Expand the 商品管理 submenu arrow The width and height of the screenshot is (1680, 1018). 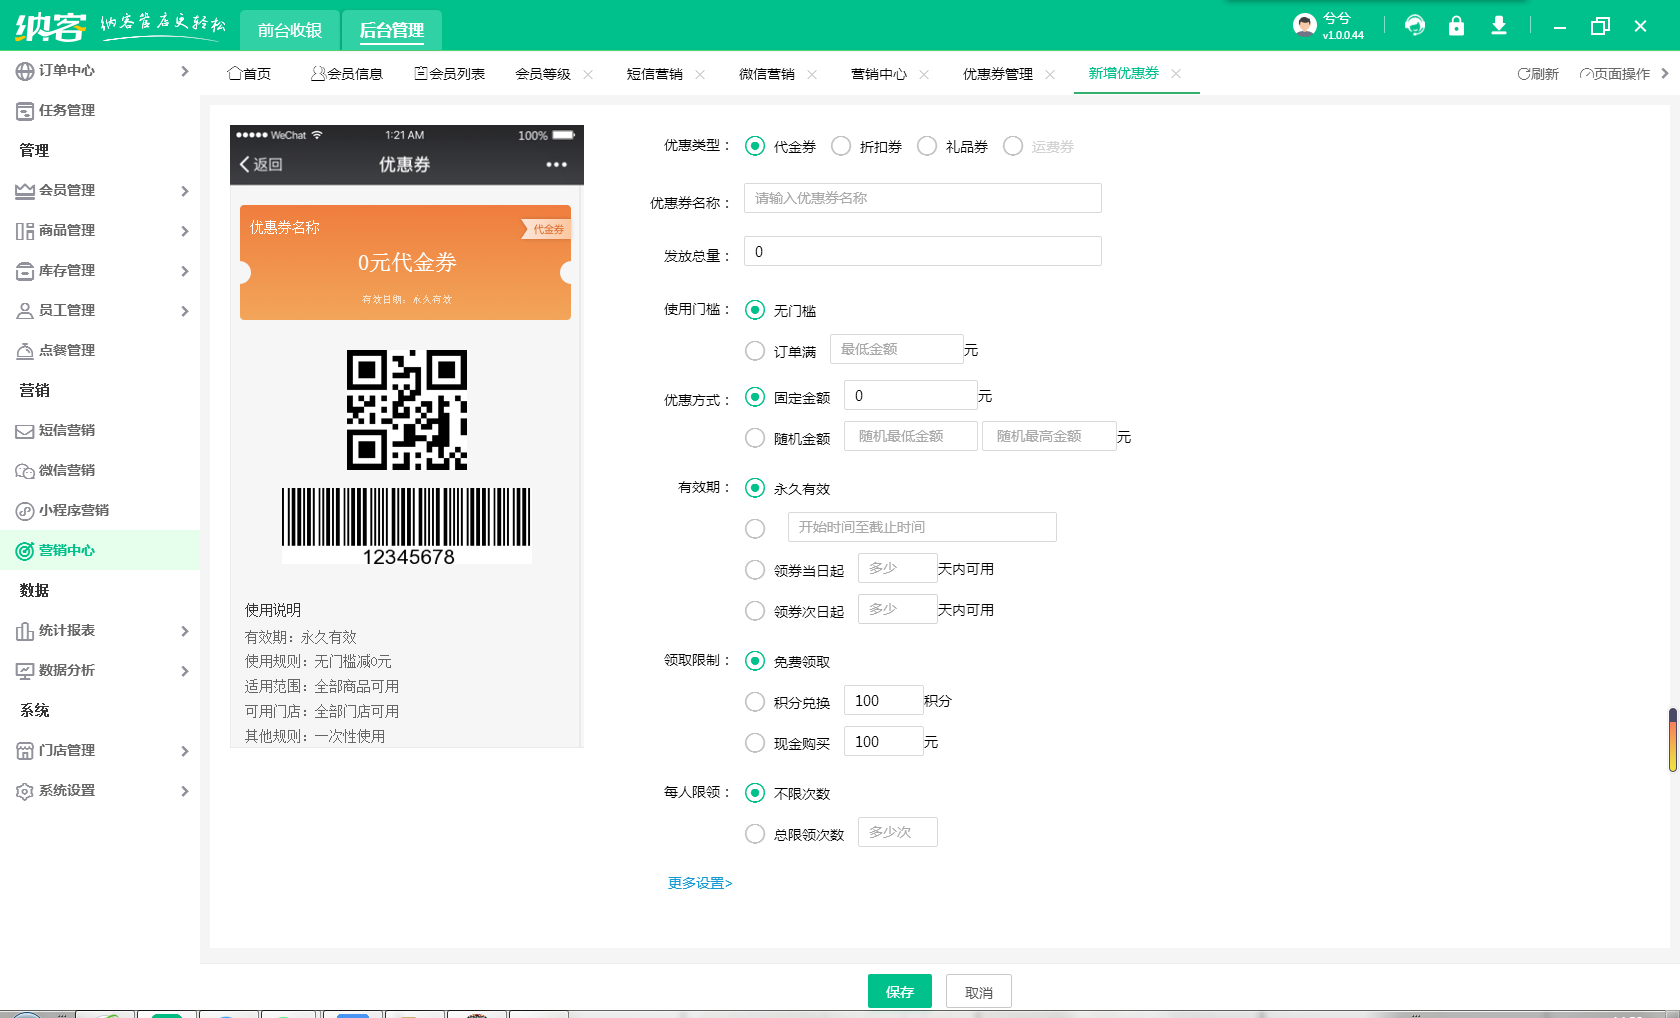[185, 231]
